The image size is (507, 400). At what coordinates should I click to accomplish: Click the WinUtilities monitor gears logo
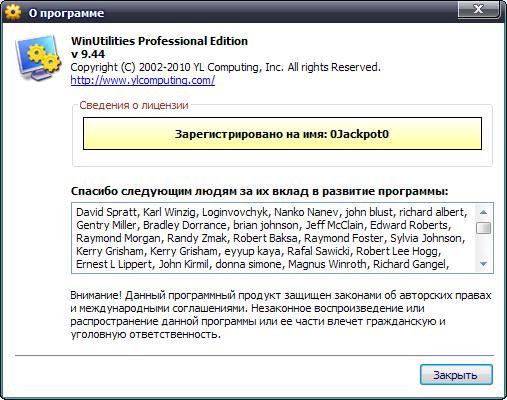(38, 58)
